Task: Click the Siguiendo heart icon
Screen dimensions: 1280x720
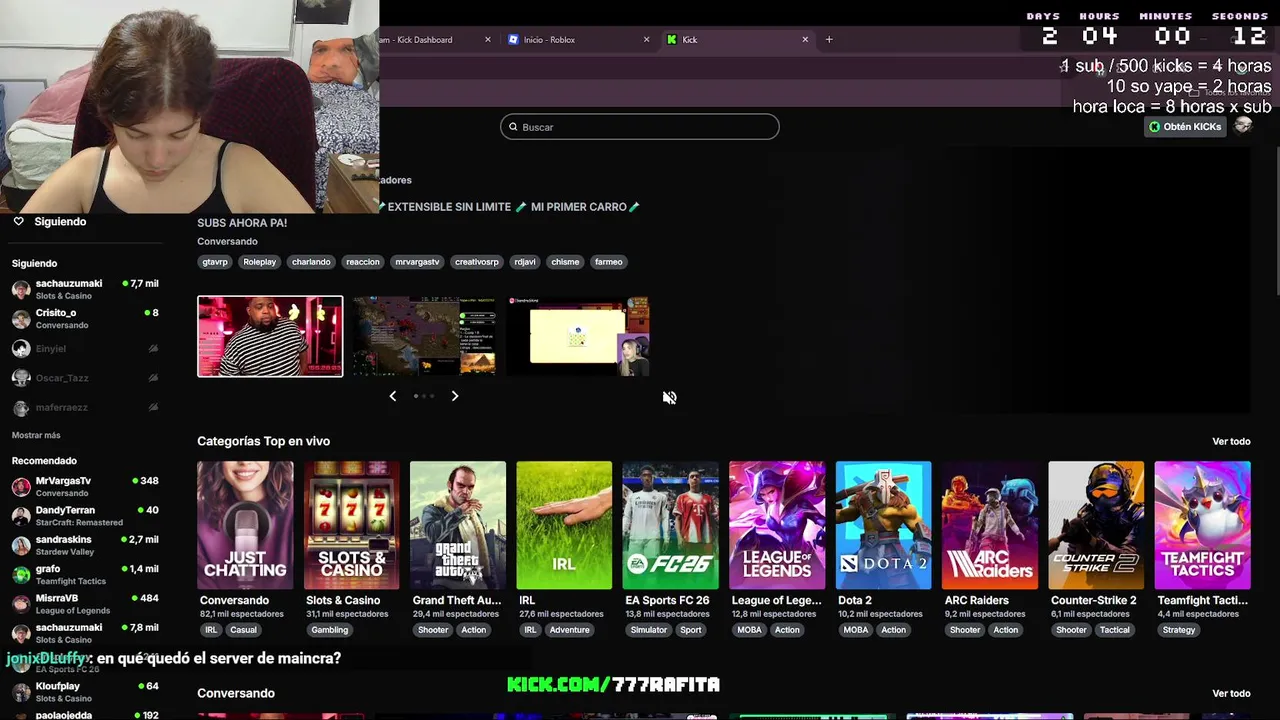Action: (x=18, y=222)
